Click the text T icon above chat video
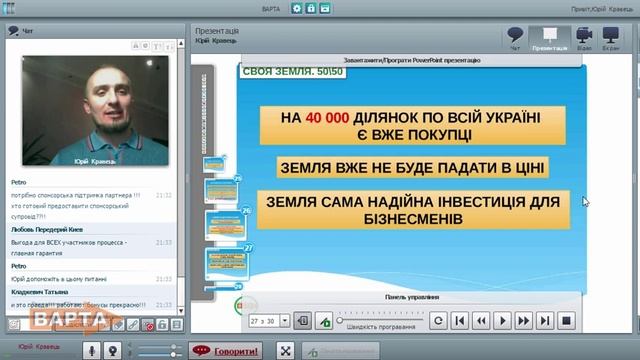The width and height of the screenshot is (640, 360). pyautogui.click(x=157, y=46)
